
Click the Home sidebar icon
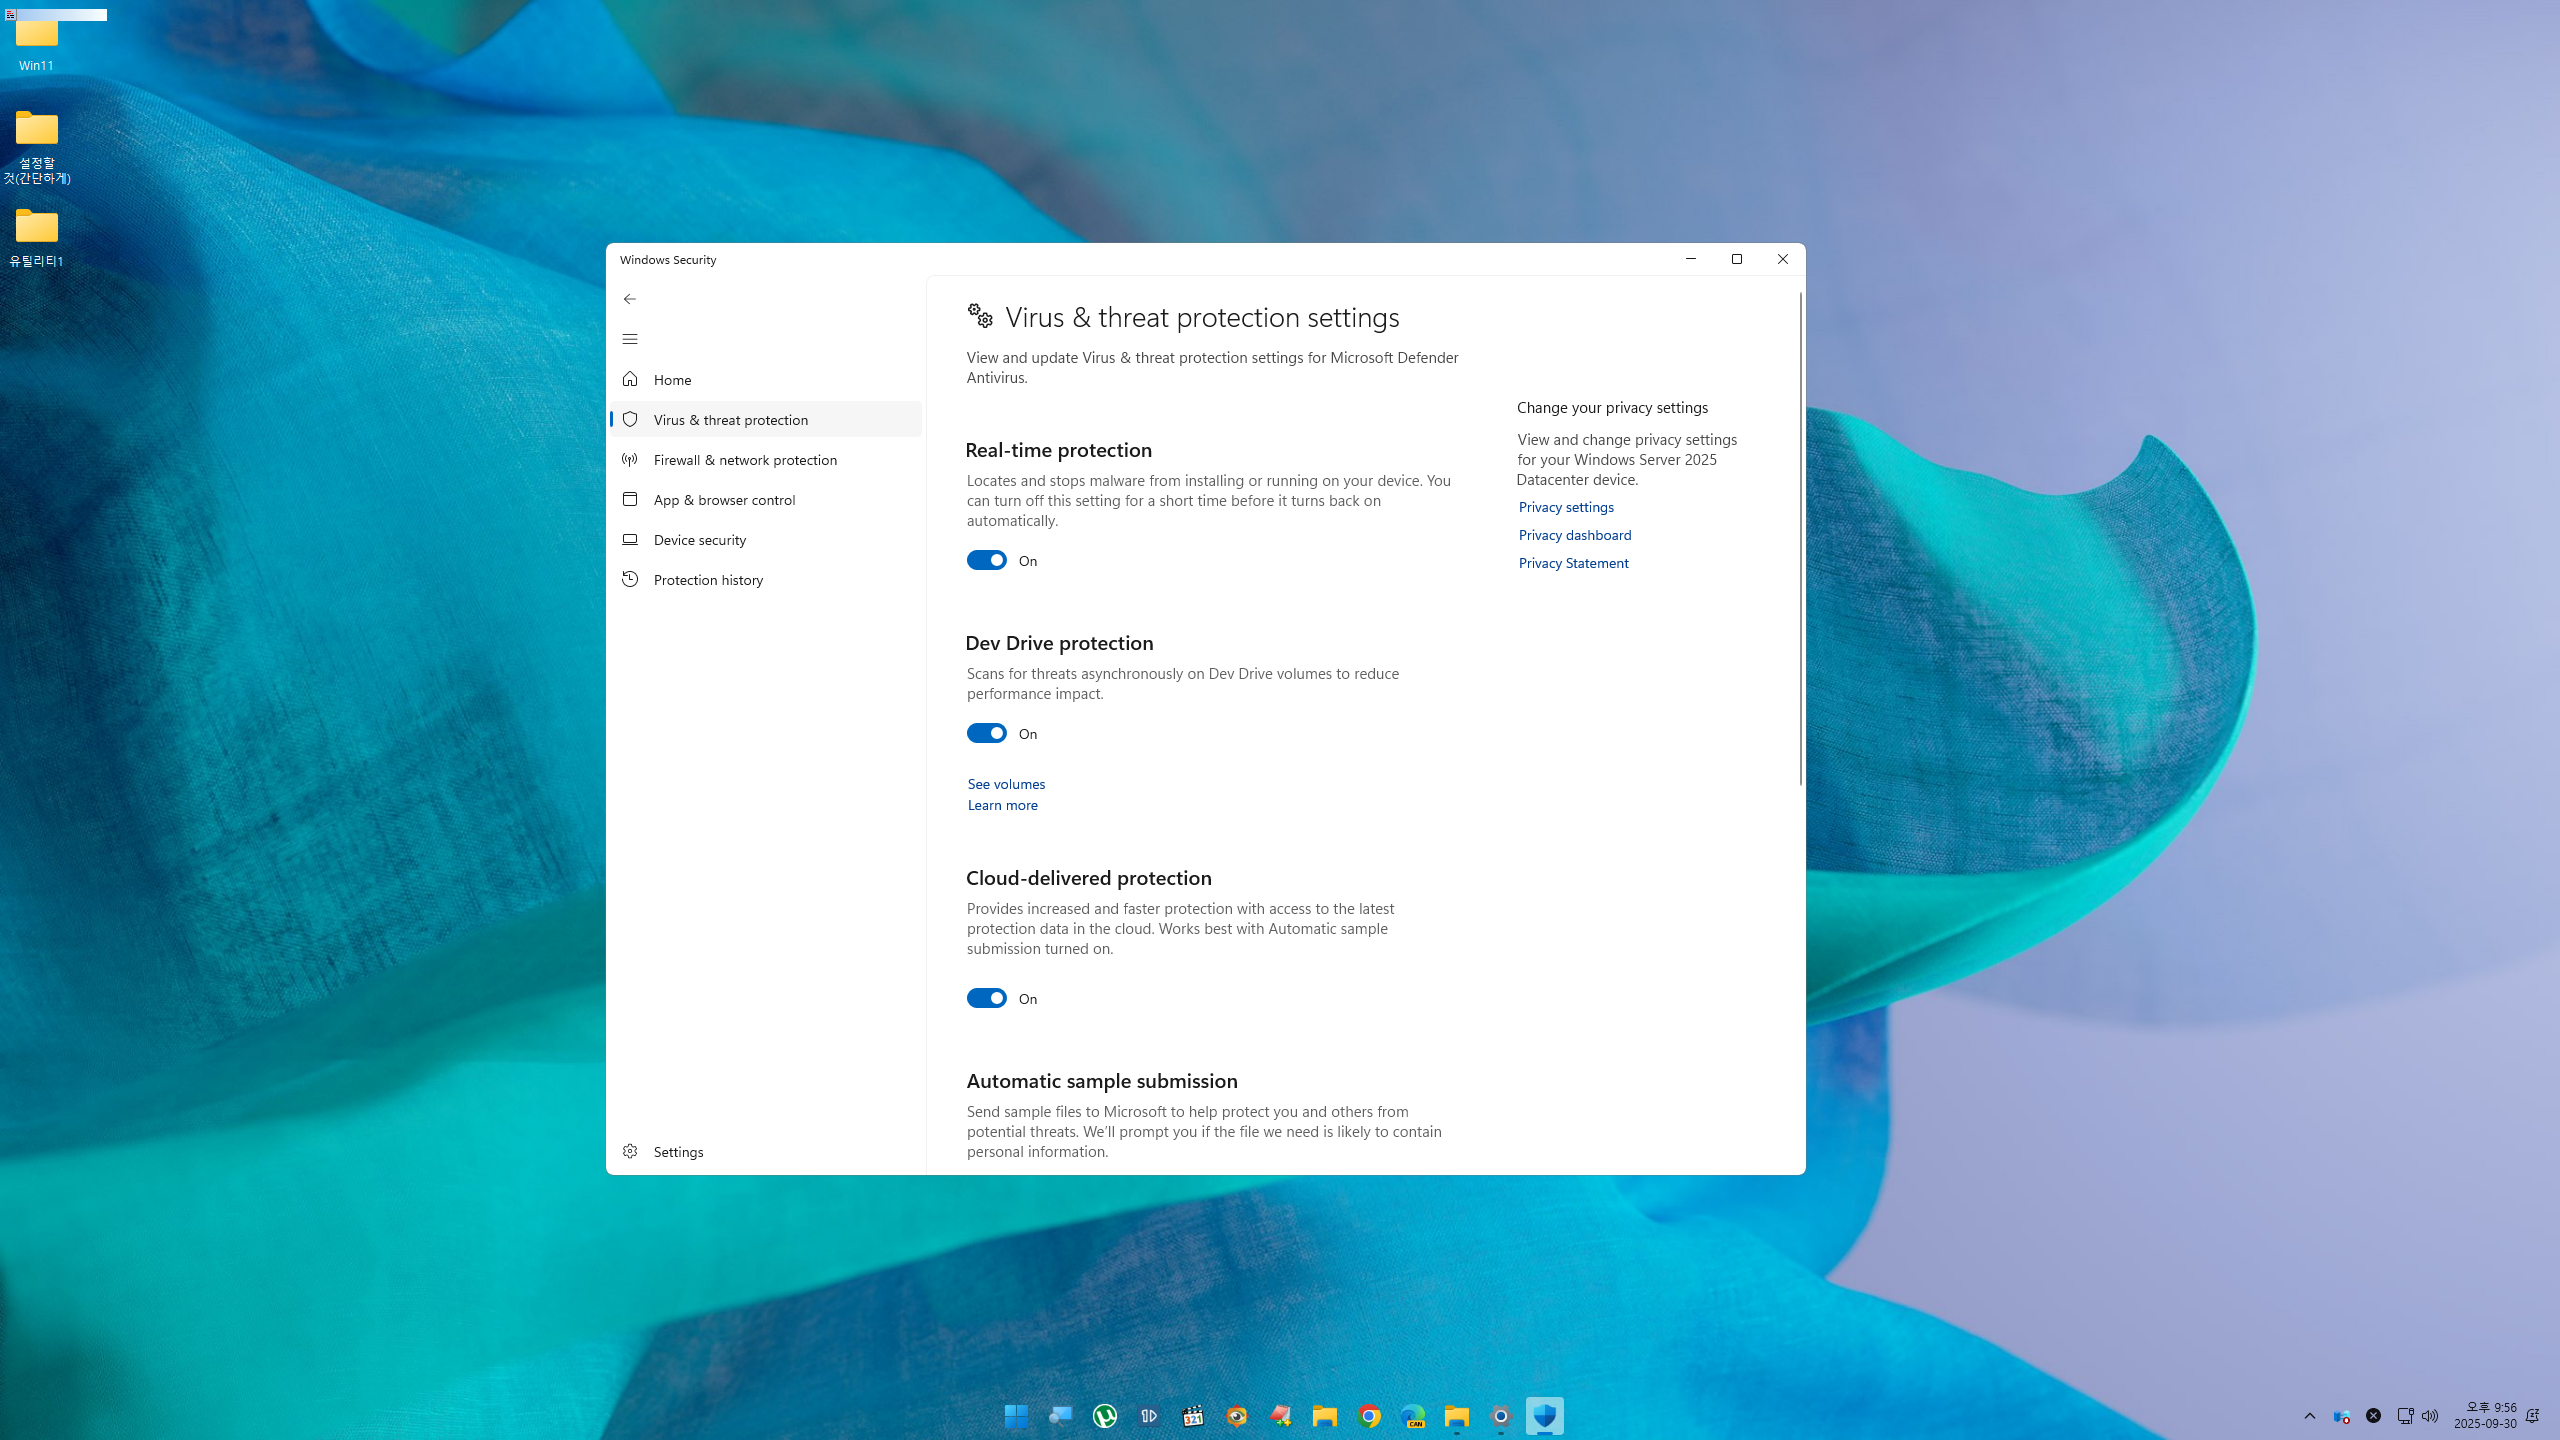tap(629, 379)
